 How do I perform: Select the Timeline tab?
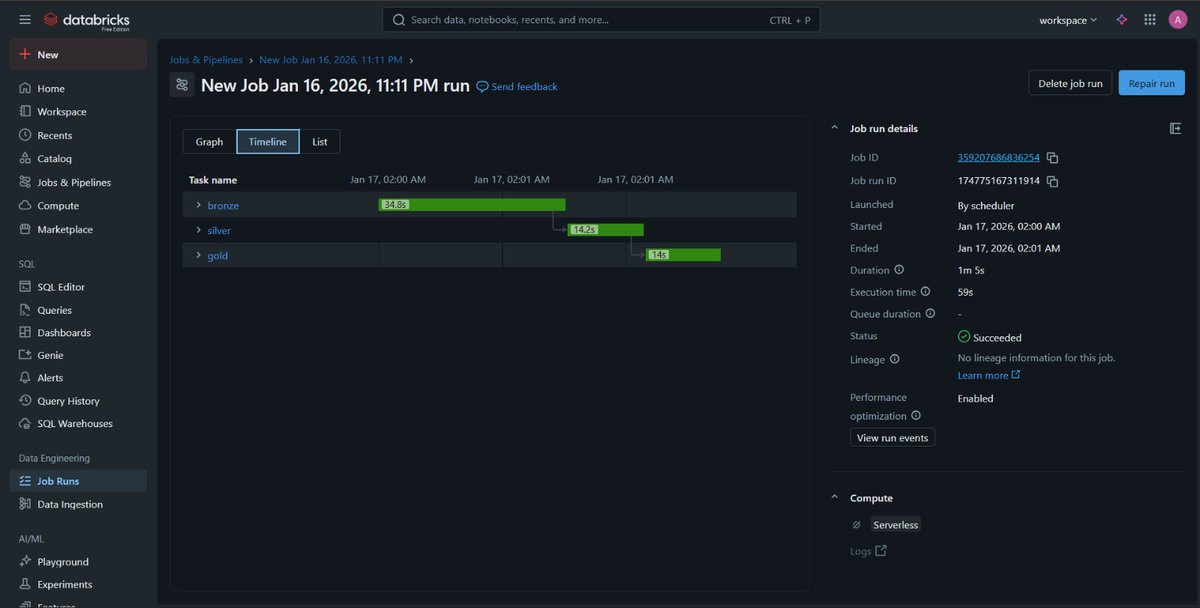point(268,142)
